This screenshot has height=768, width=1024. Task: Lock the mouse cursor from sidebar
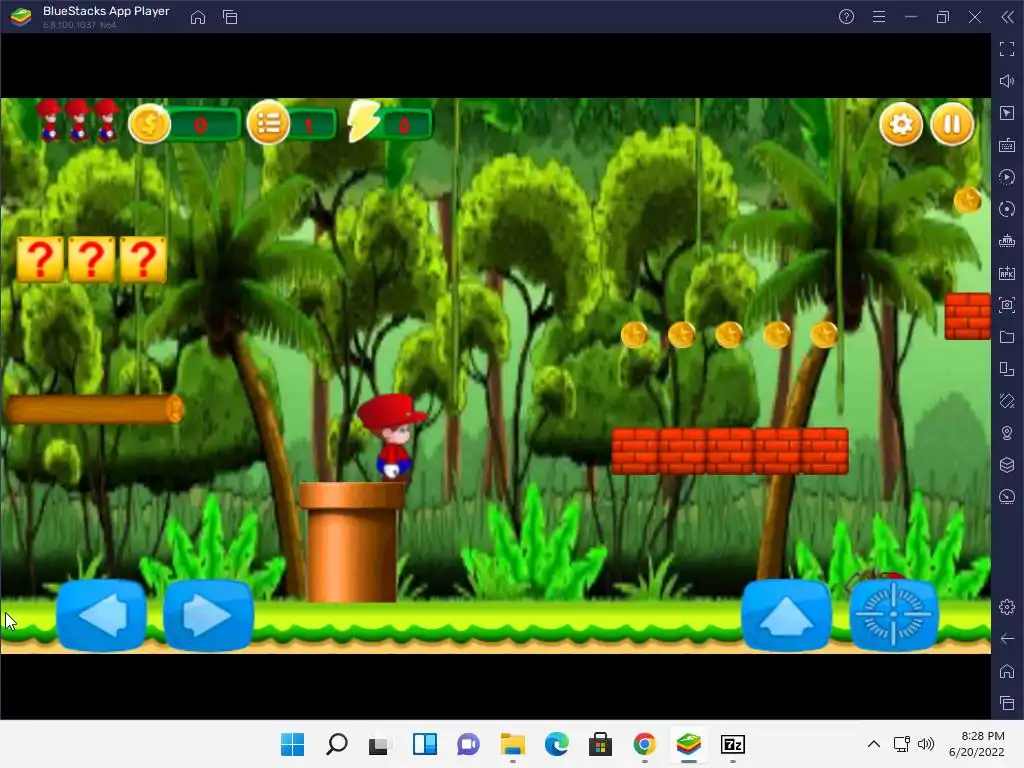point(1006,113)
